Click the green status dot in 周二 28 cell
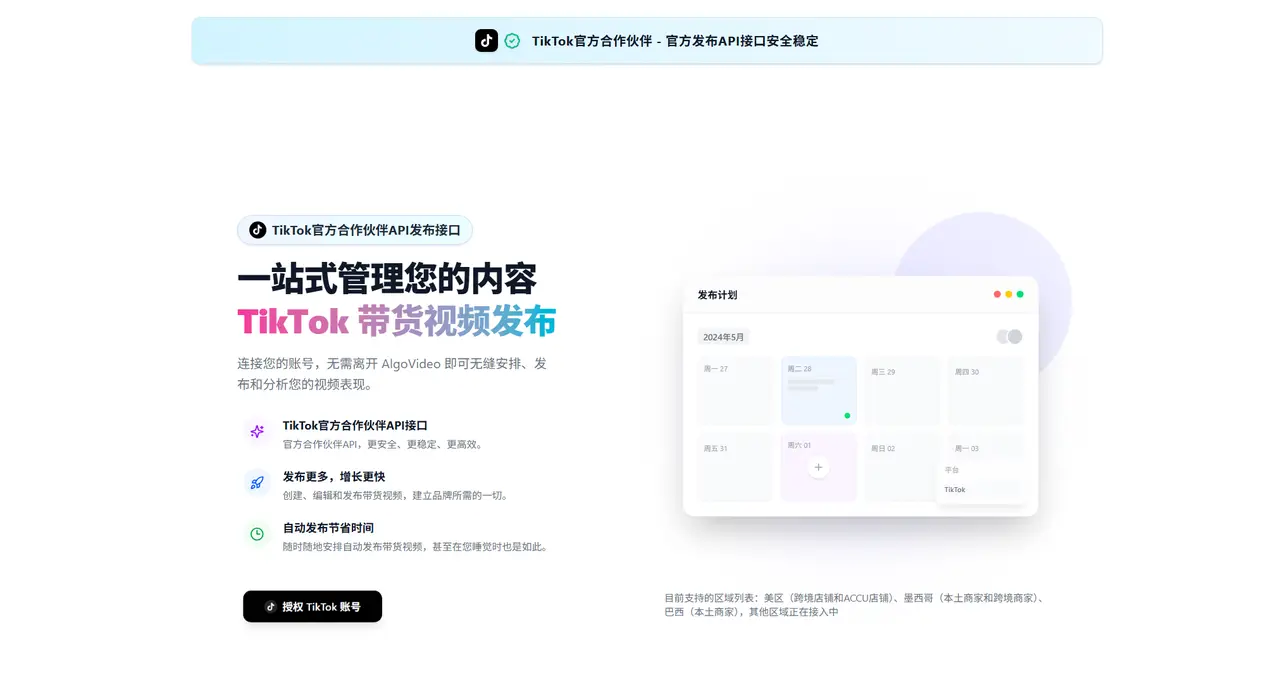Screen dimensions: 1280x694 click(x=847, y=415)
